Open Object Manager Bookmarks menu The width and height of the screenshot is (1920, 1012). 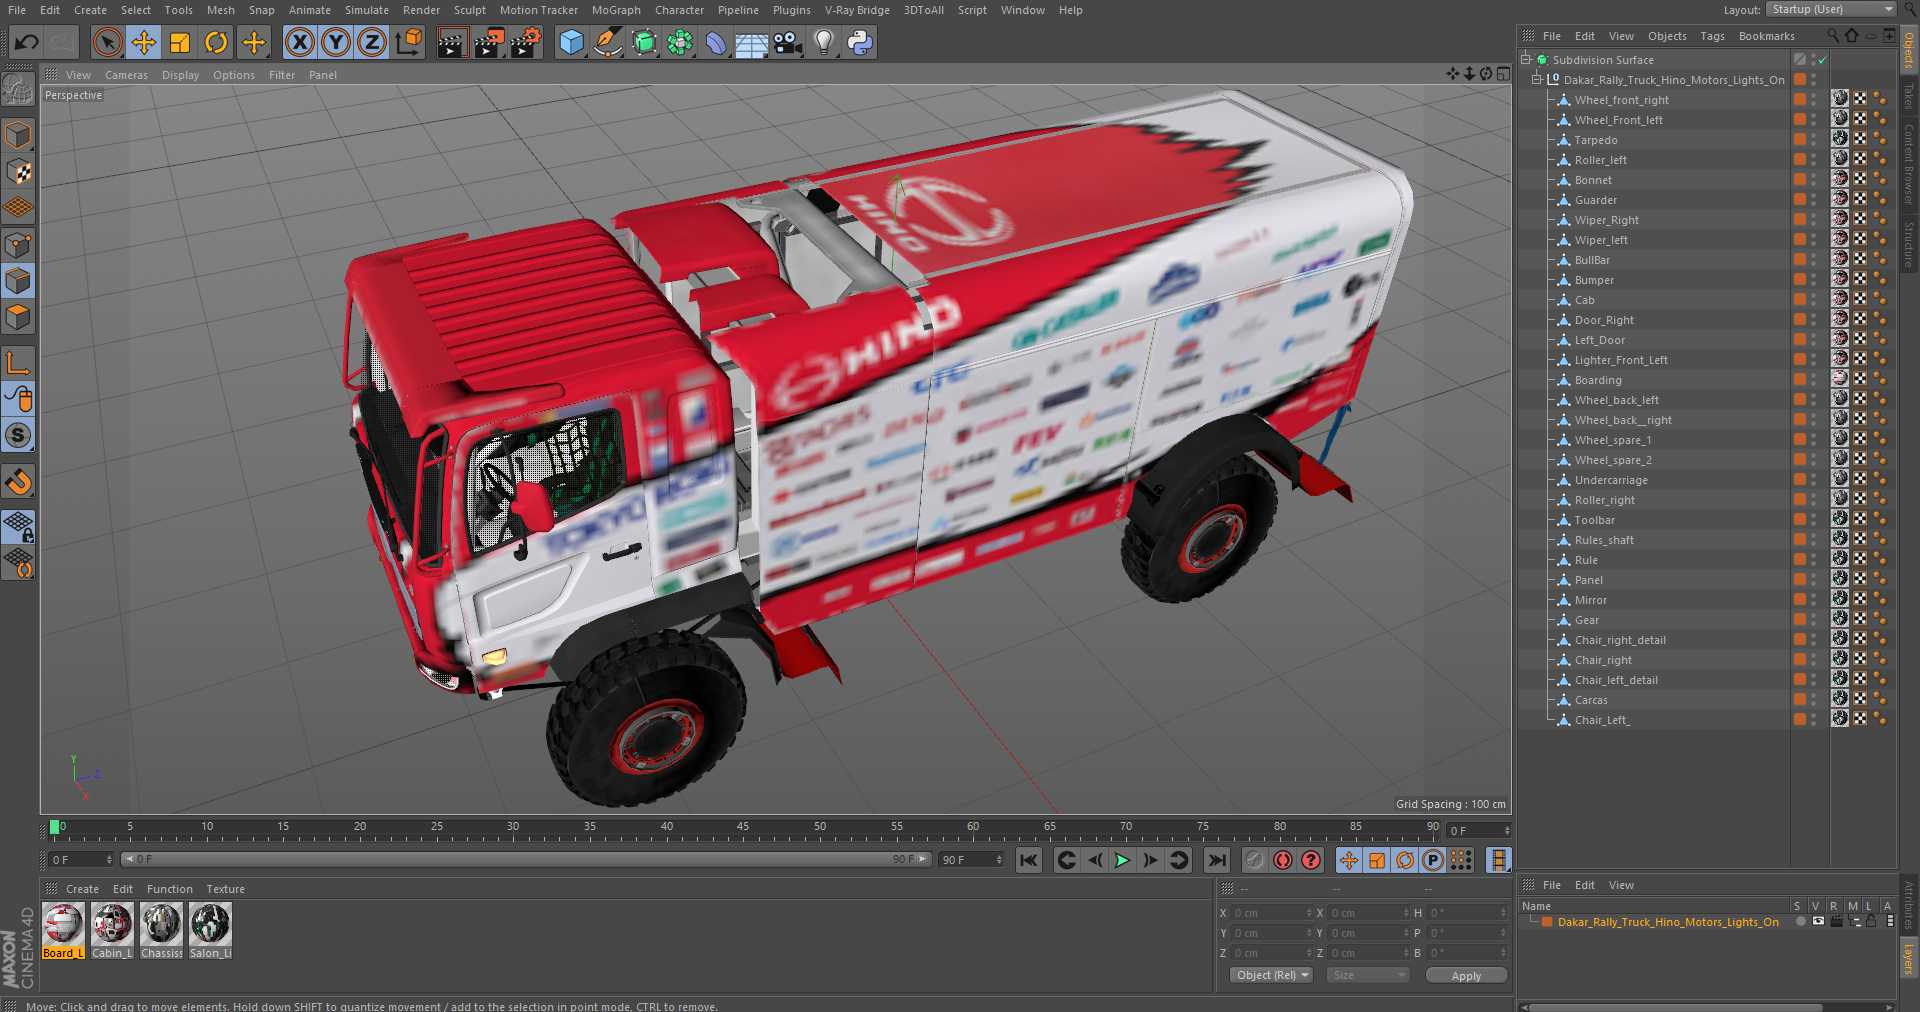tap(1766, 36)
